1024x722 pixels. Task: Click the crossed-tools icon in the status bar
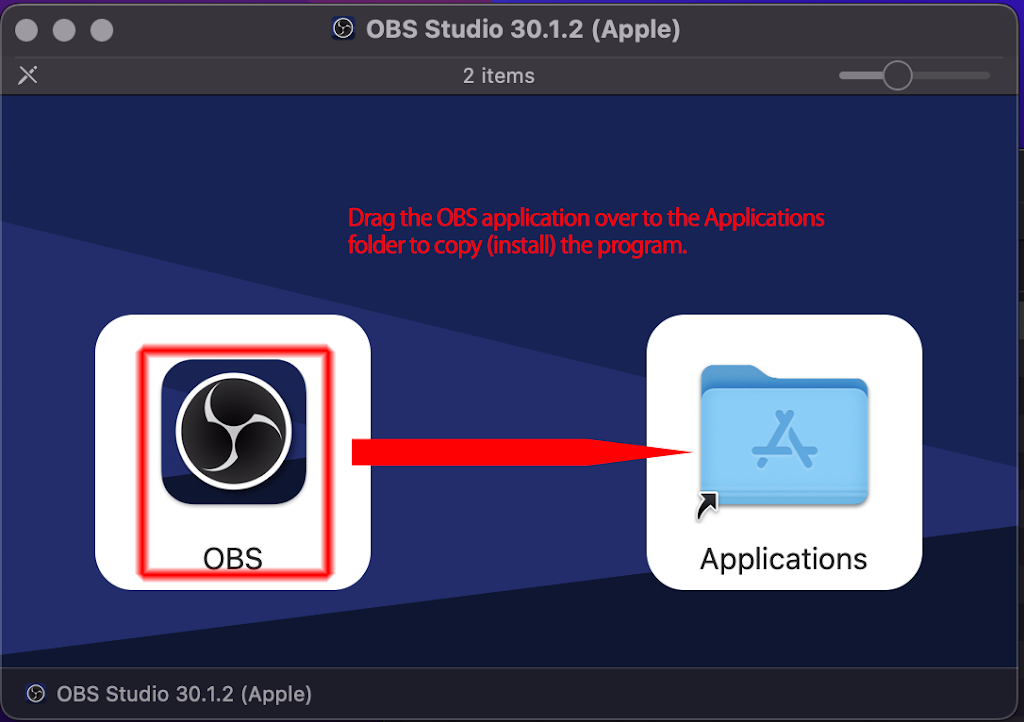click(28, 75)
